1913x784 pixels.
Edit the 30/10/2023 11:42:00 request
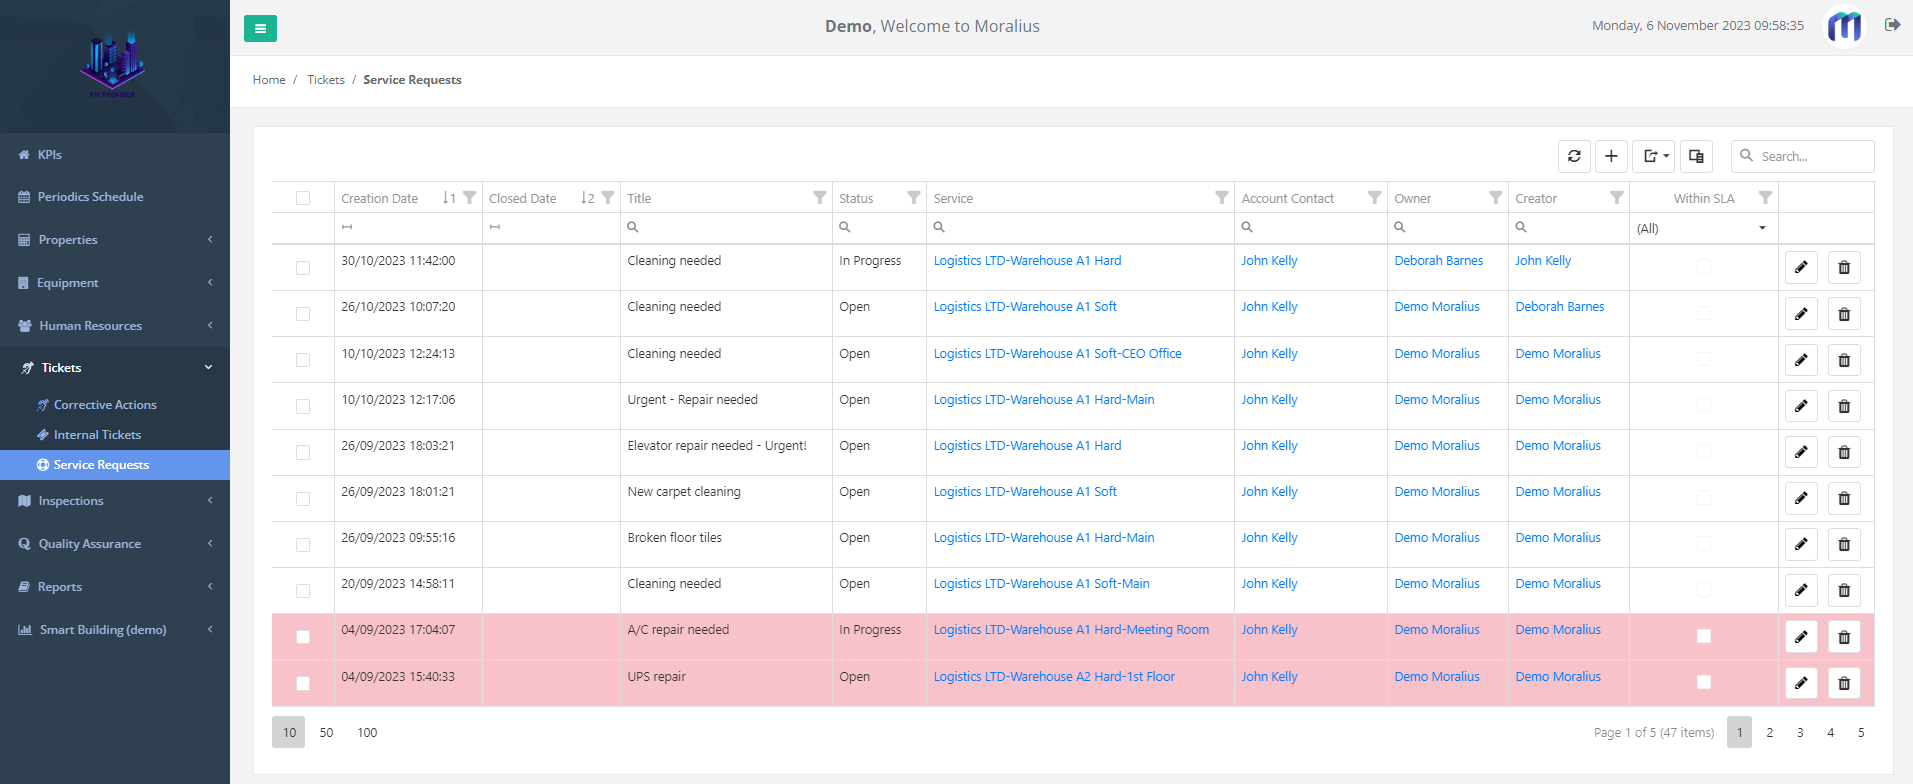point(1801,267)
